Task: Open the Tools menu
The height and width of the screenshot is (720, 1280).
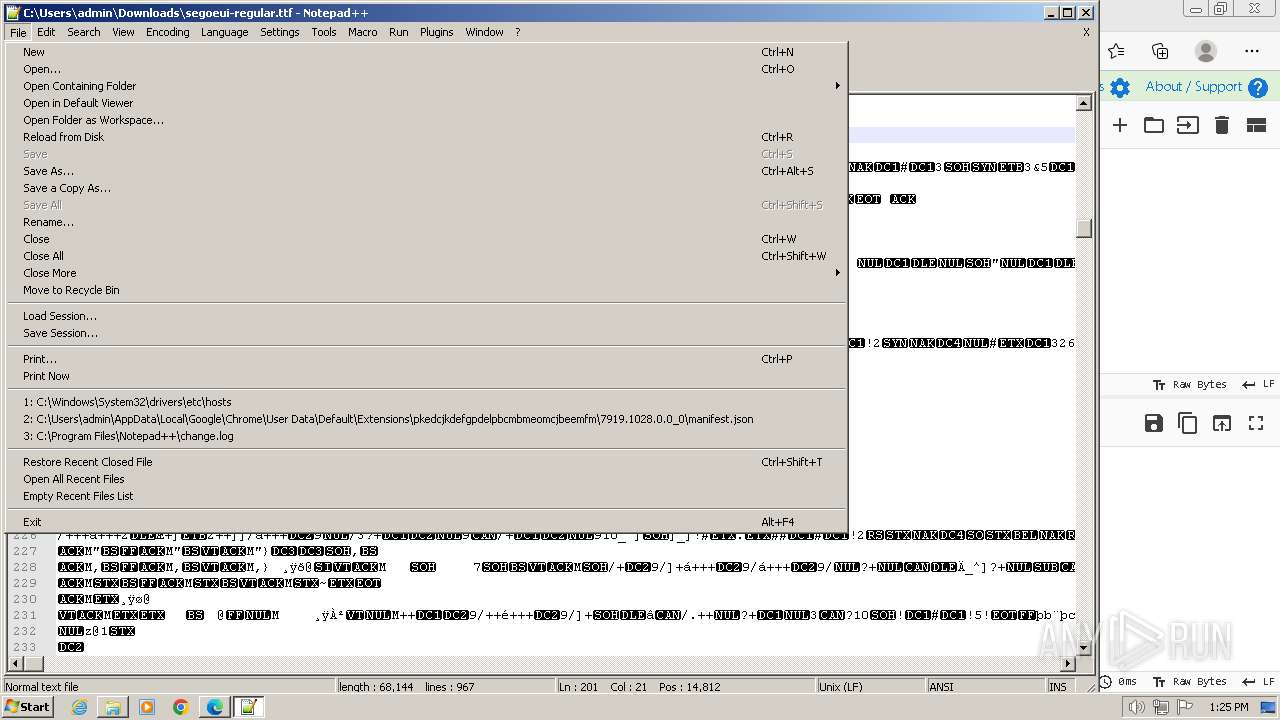Action: pyautogui.click(x=324, y=32)
